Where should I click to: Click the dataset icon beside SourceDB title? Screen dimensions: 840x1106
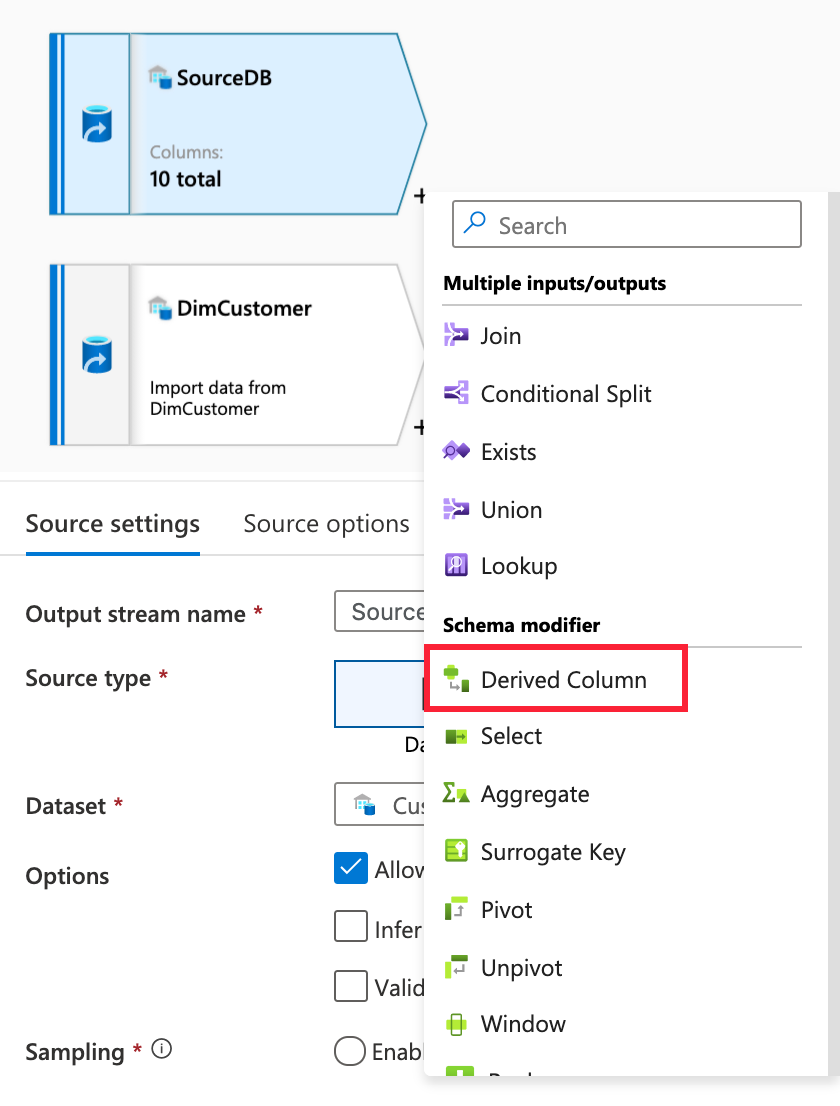tap(160, 78)
